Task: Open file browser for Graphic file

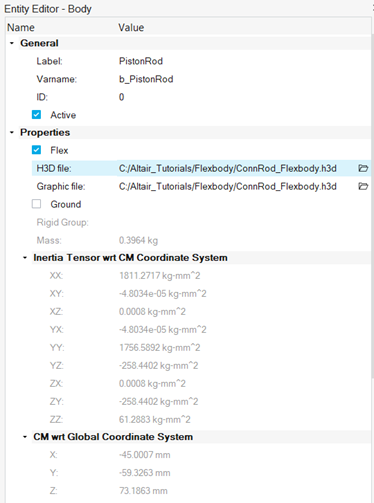Action: (363, 186)
